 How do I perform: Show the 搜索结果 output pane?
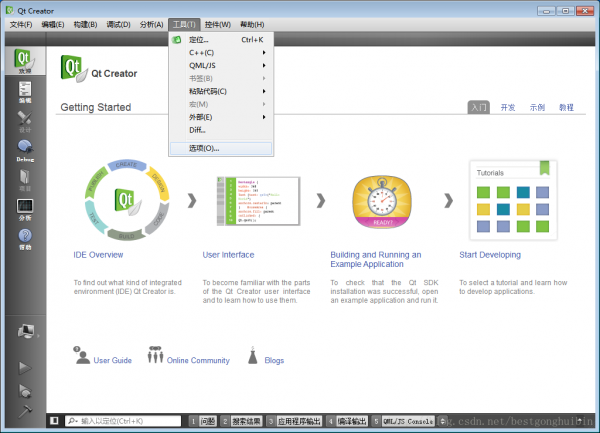point(242,421)
